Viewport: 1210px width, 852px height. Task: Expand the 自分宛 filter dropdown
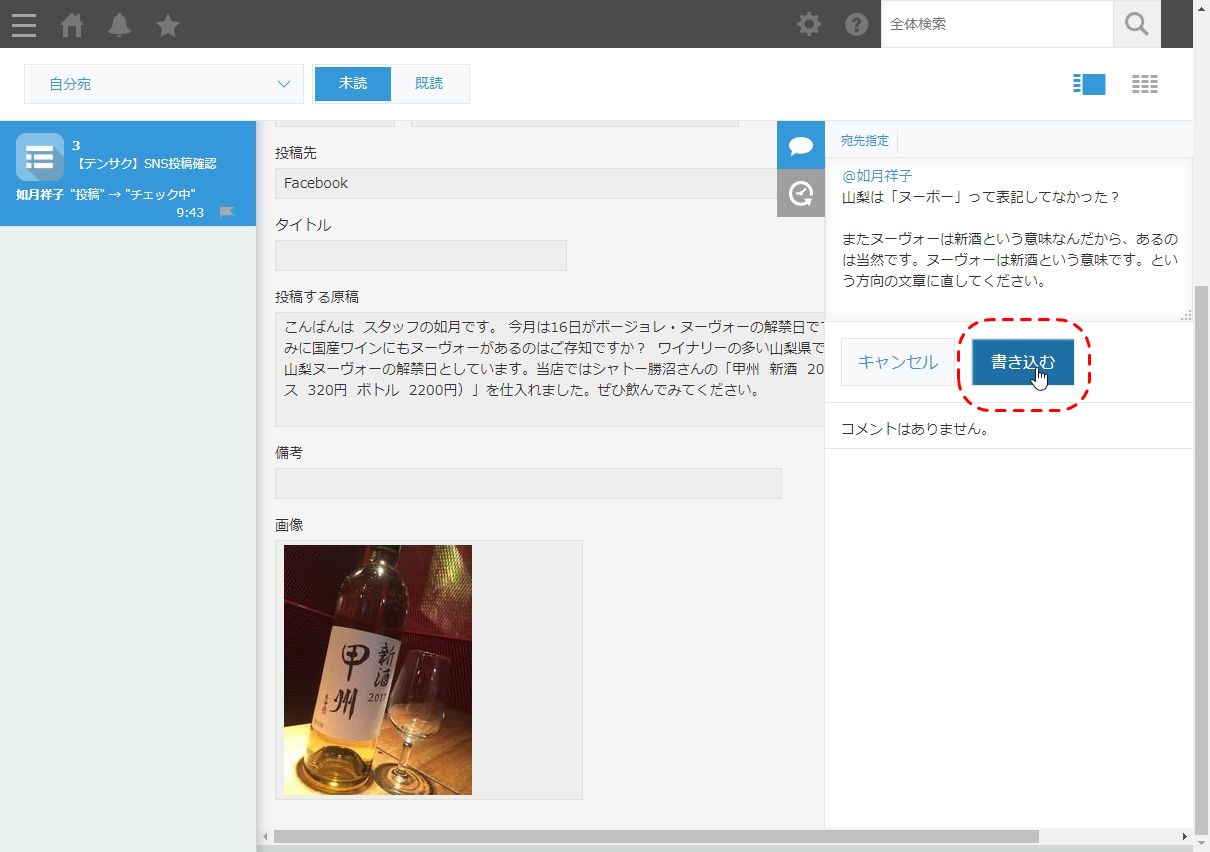click(164, 84)
